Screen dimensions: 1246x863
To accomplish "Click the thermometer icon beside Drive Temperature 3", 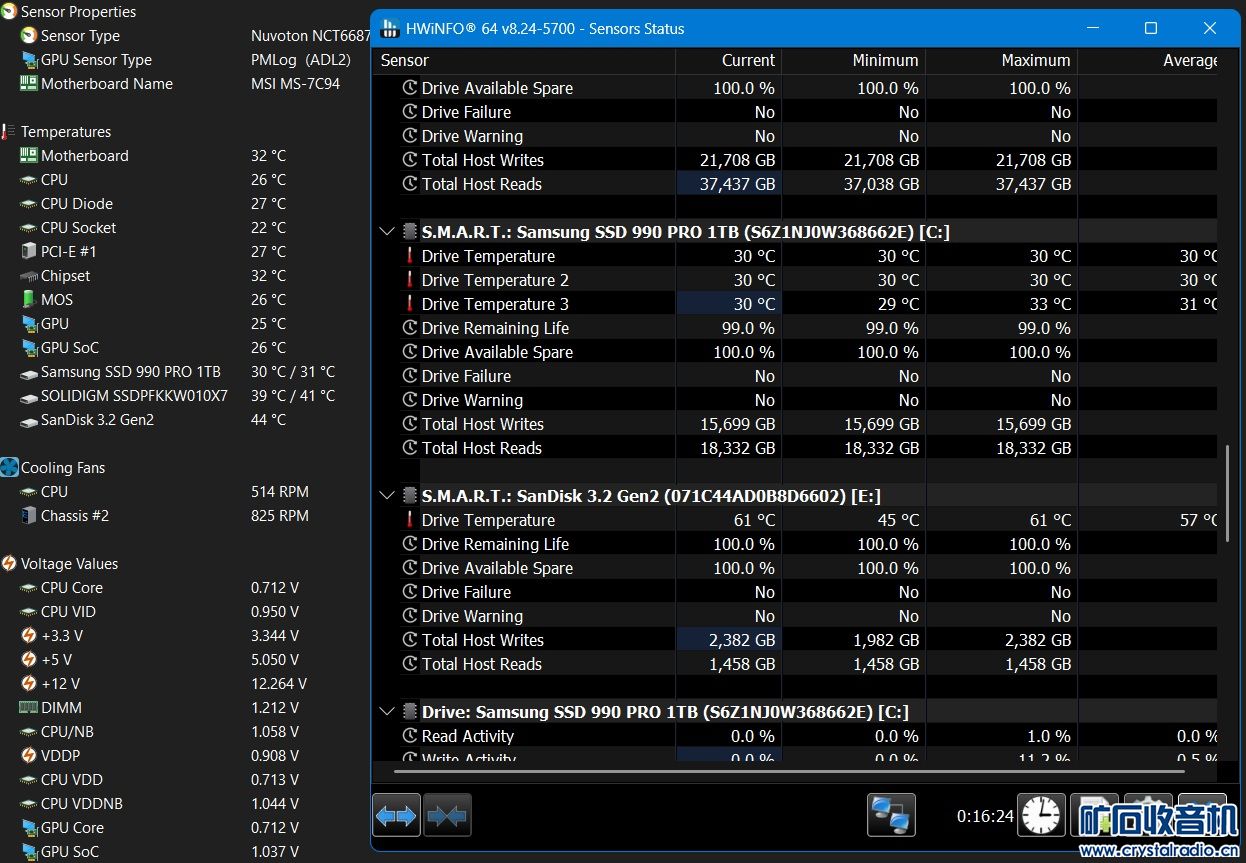I will click(x=409, y=304).
